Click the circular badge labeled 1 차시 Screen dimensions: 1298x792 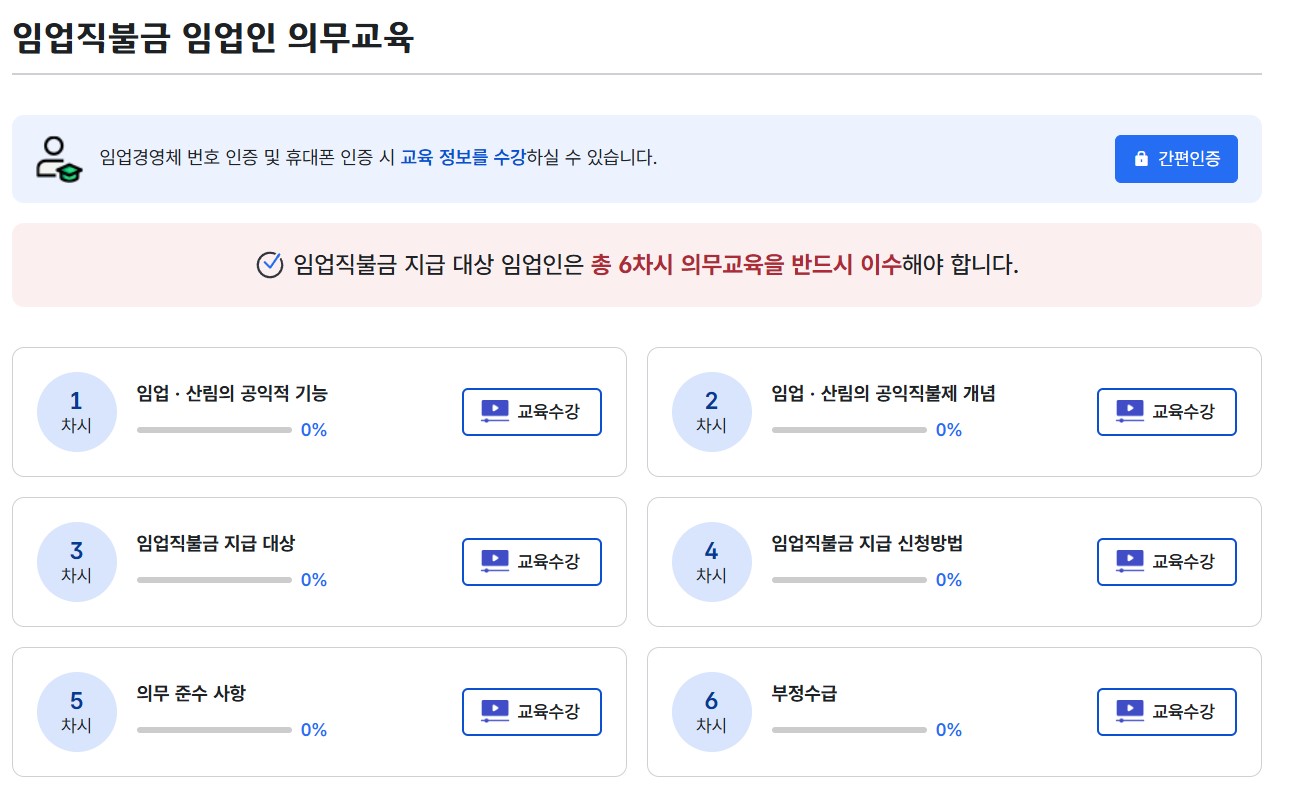(x=76, y=411)
